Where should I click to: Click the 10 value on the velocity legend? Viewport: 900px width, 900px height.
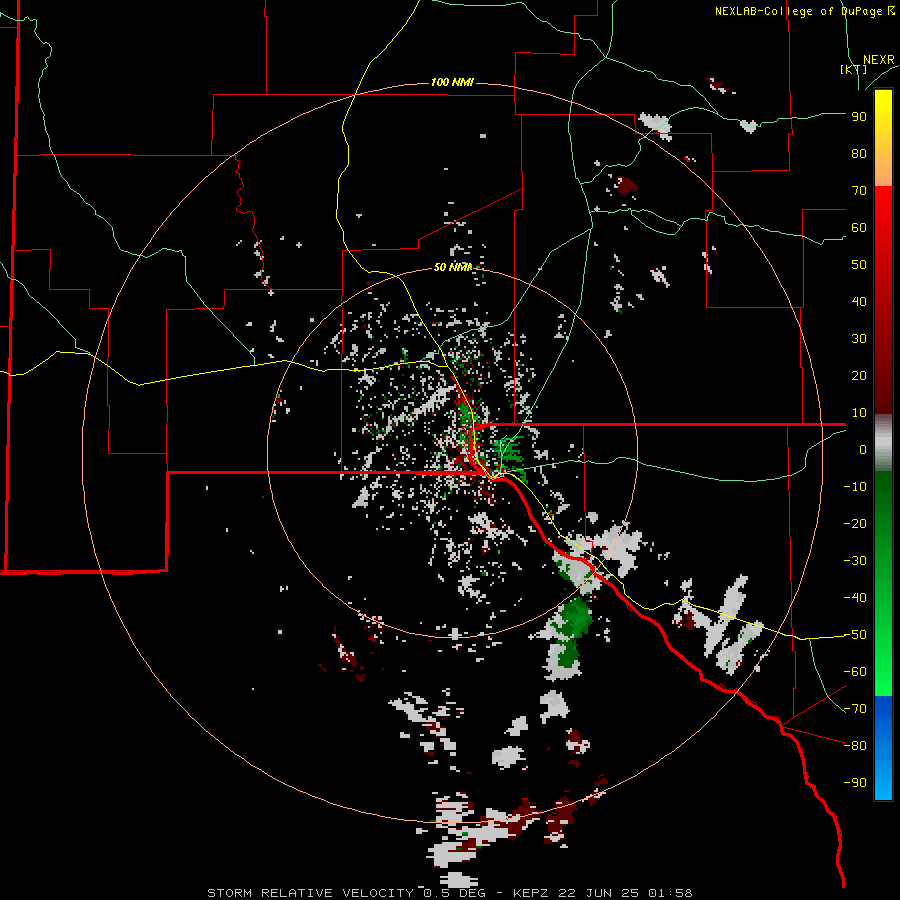click(859, 413)
